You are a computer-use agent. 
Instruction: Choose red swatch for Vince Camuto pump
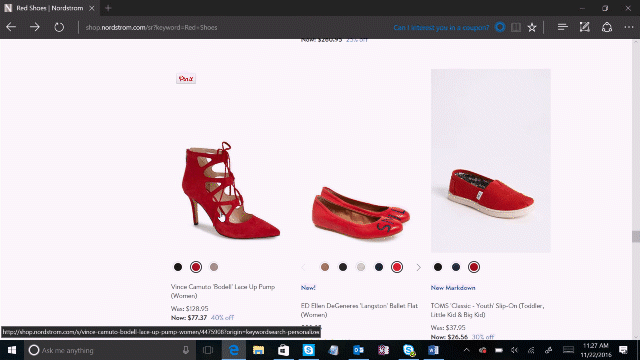click(196, 267)
